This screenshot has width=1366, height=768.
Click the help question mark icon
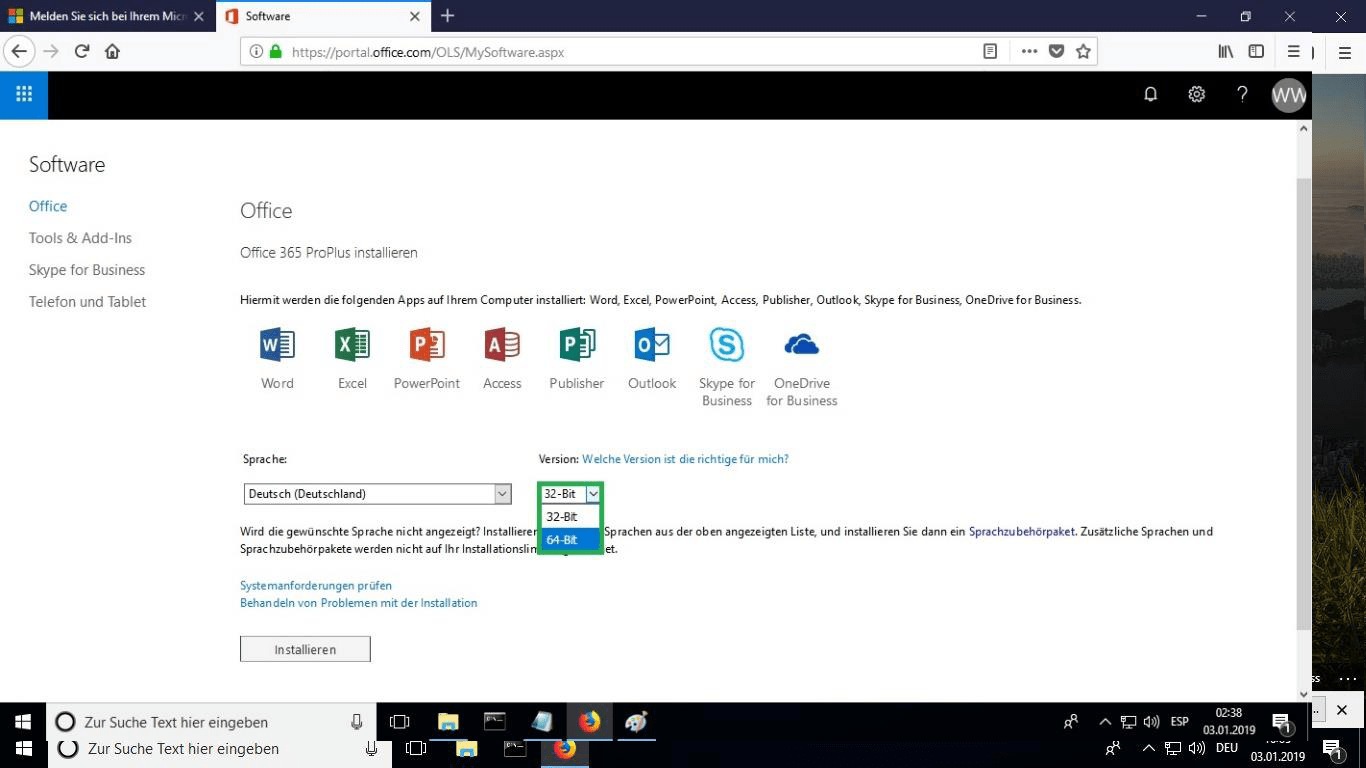(1242, 94)
